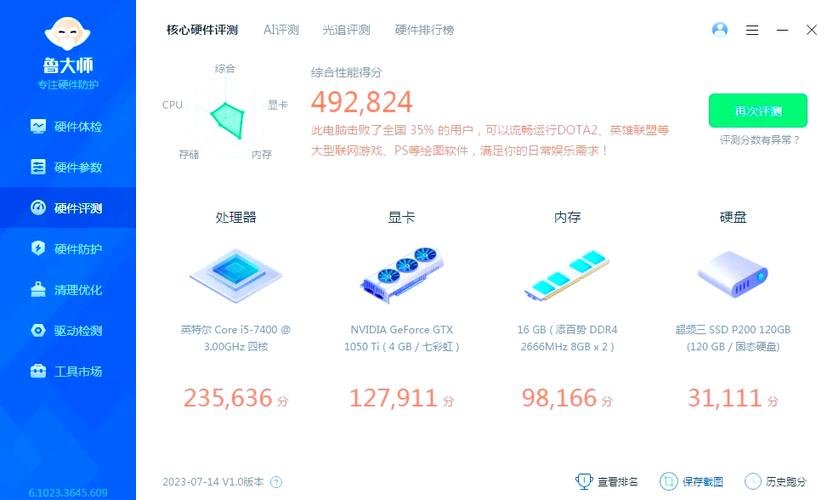The image size is (833, 500).
Task: Click the 保存截图 button
Action: click(x=691, y=481)
